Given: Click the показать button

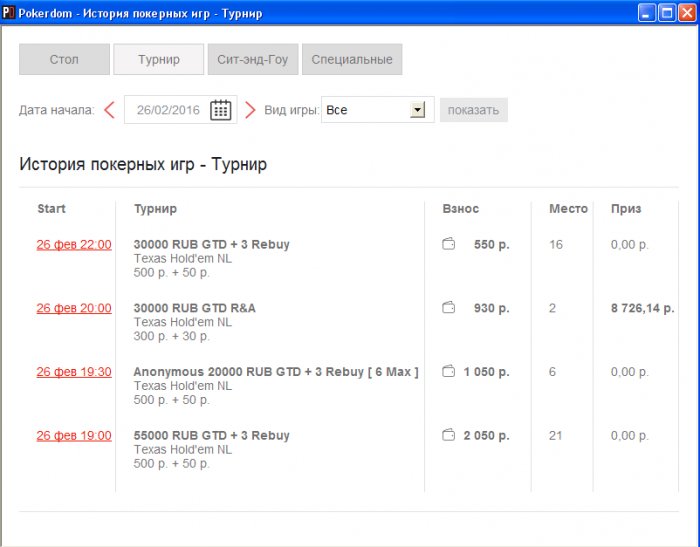Looking at the screenshot, I should (474, 110).
